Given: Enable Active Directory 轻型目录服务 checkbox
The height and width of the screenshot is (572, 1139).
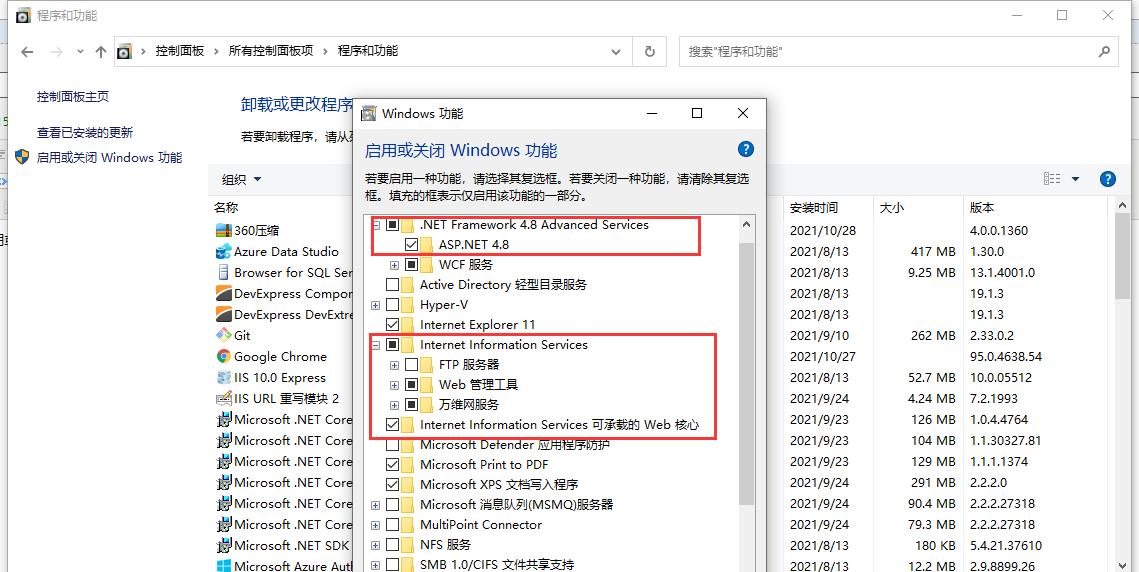Looking at the screenshot, I should pos(392,284).
